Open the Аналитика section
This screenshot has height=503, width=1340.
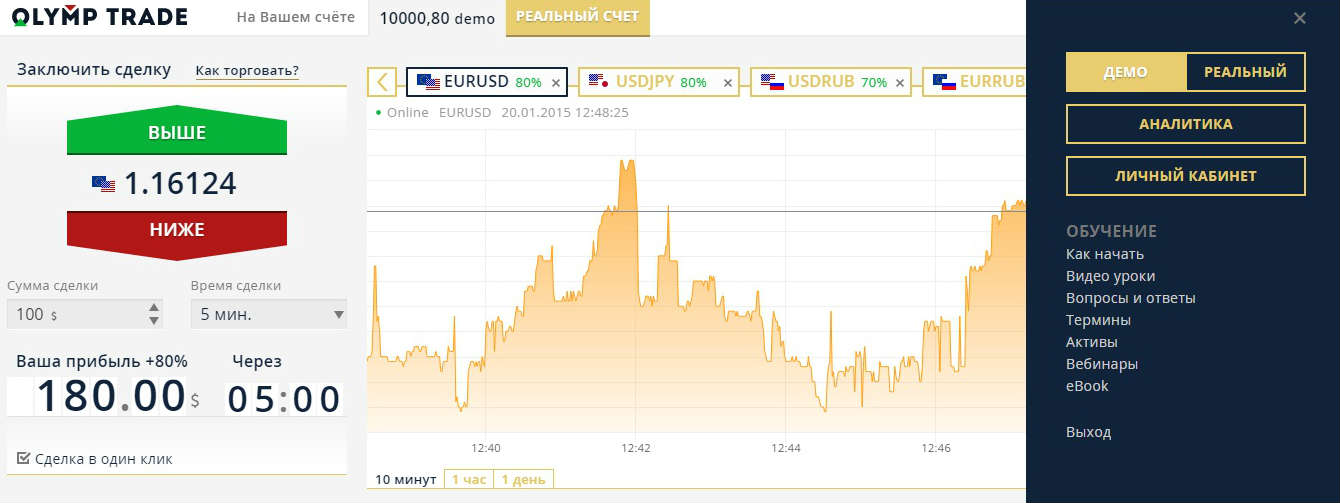[x=1185, y=124]
